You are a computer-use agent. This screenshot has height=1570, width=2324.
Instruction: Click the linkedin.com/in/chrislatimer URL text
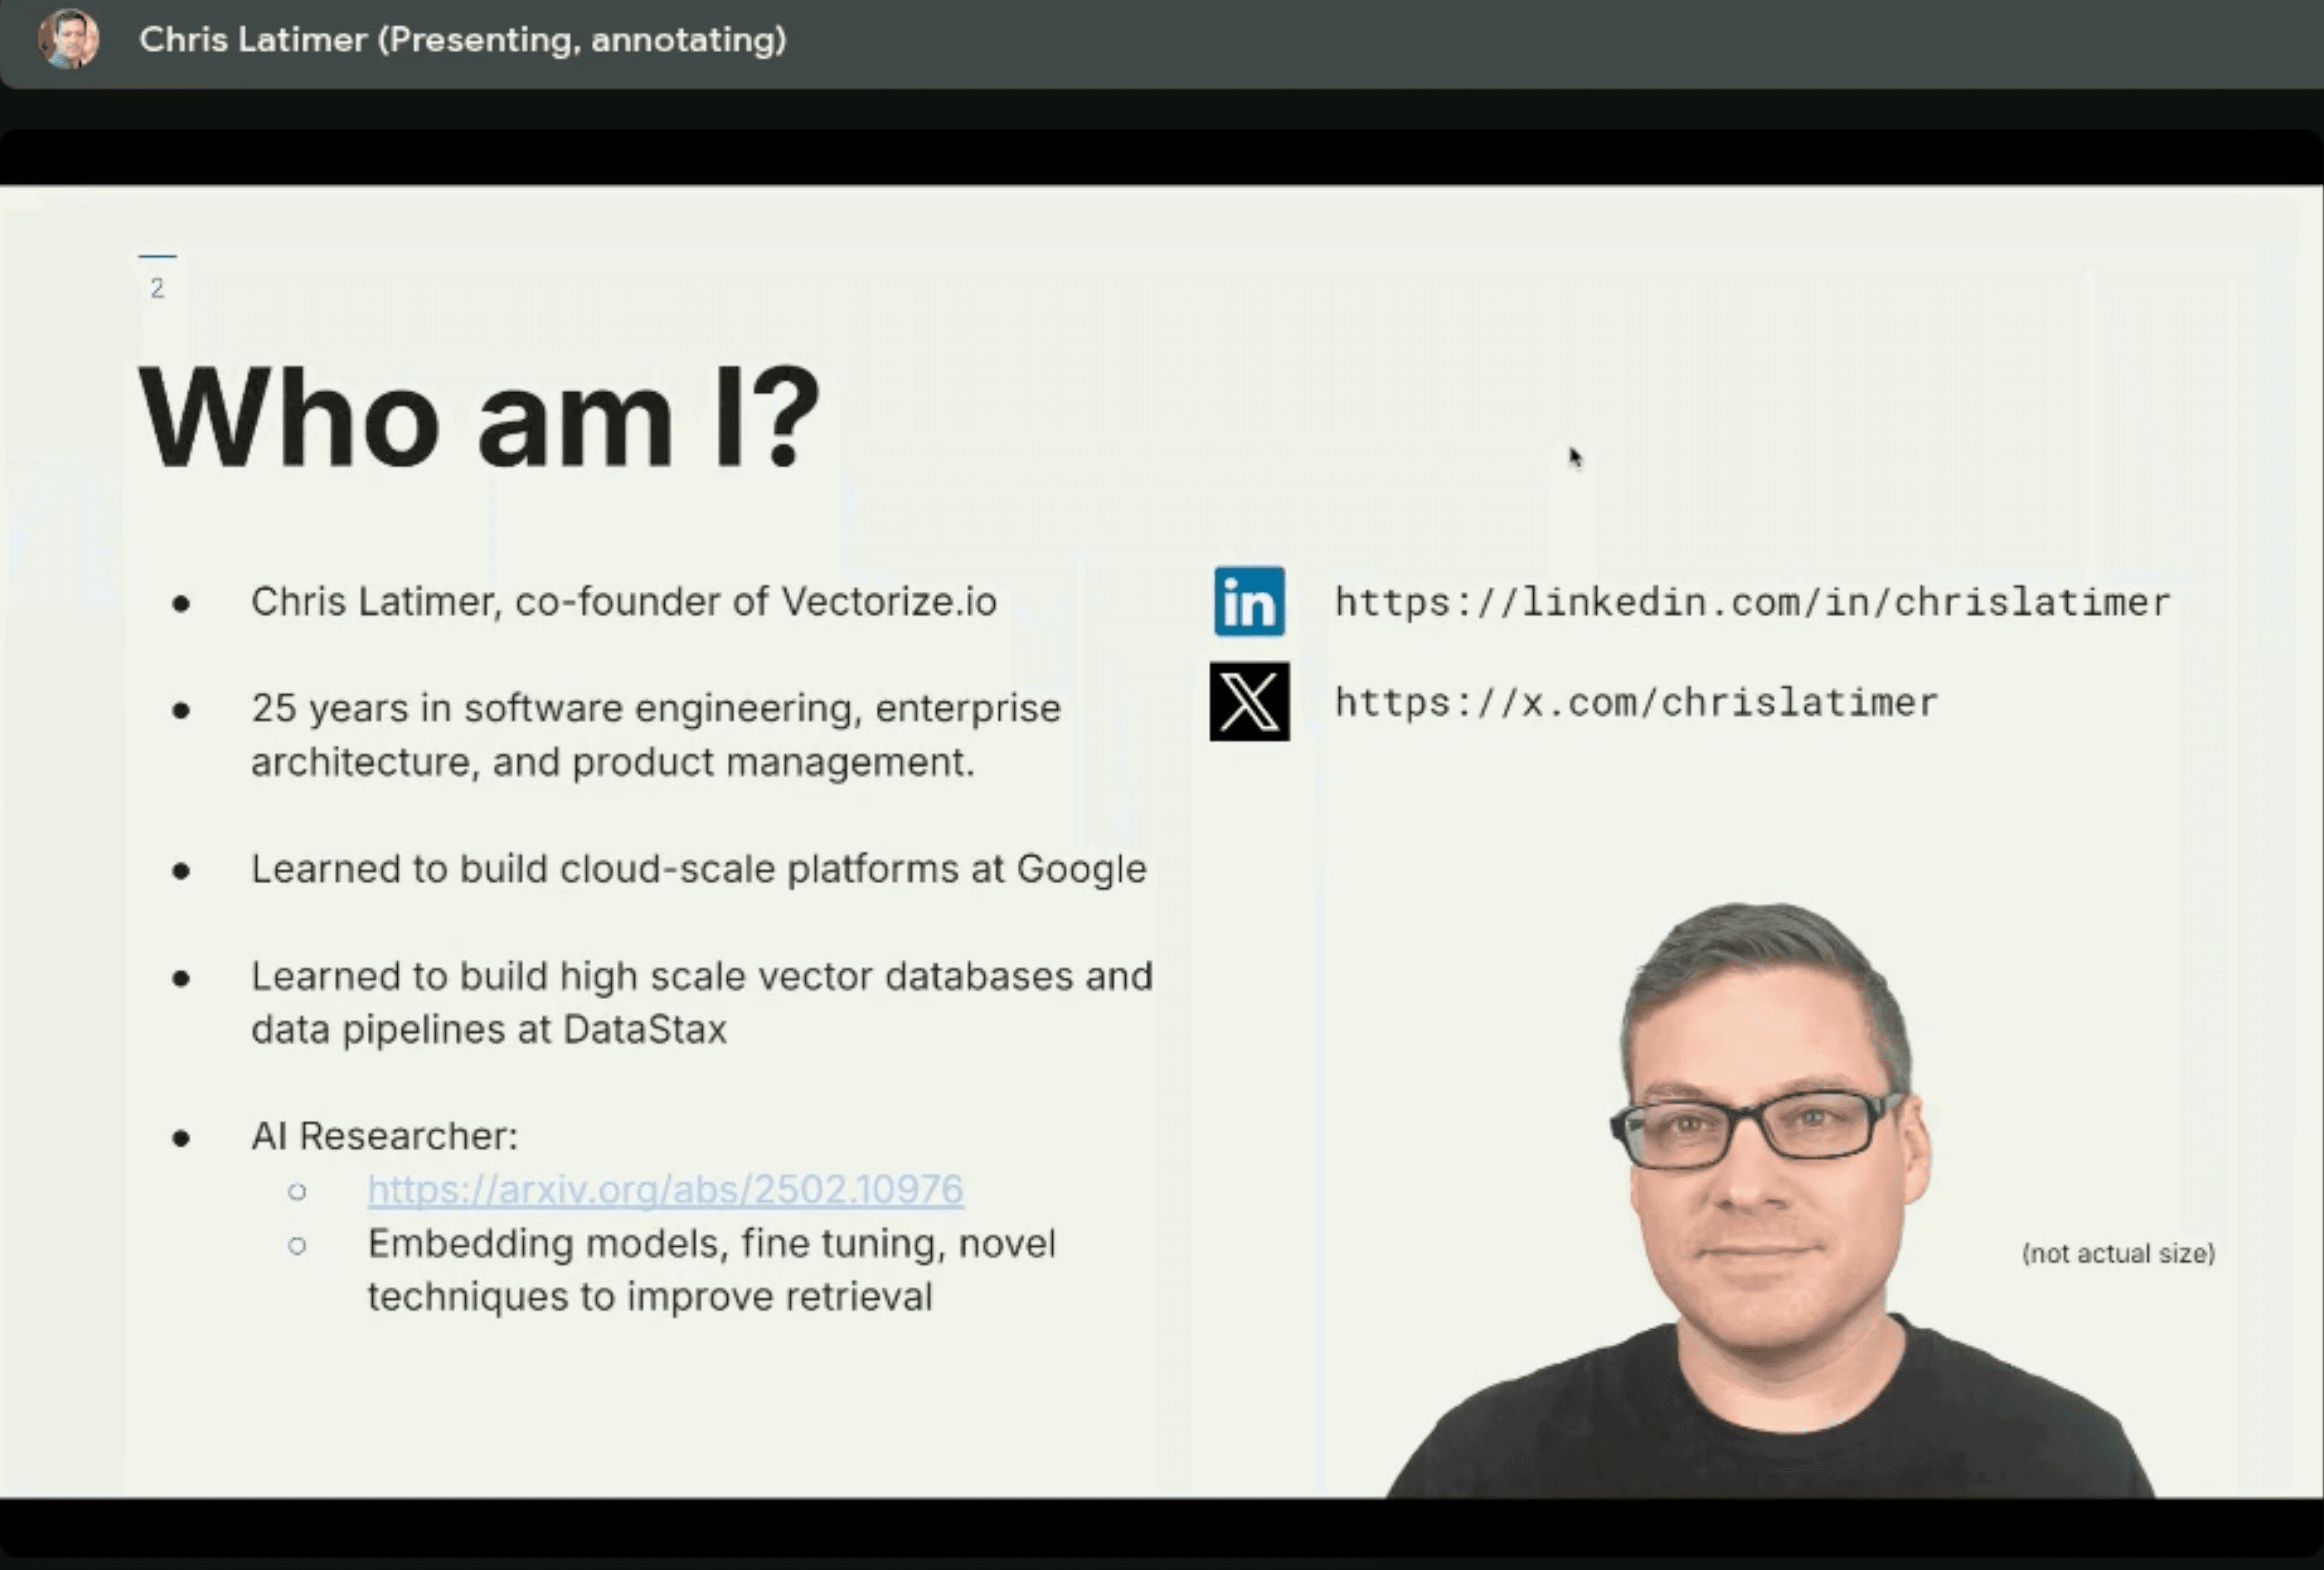1750,600
